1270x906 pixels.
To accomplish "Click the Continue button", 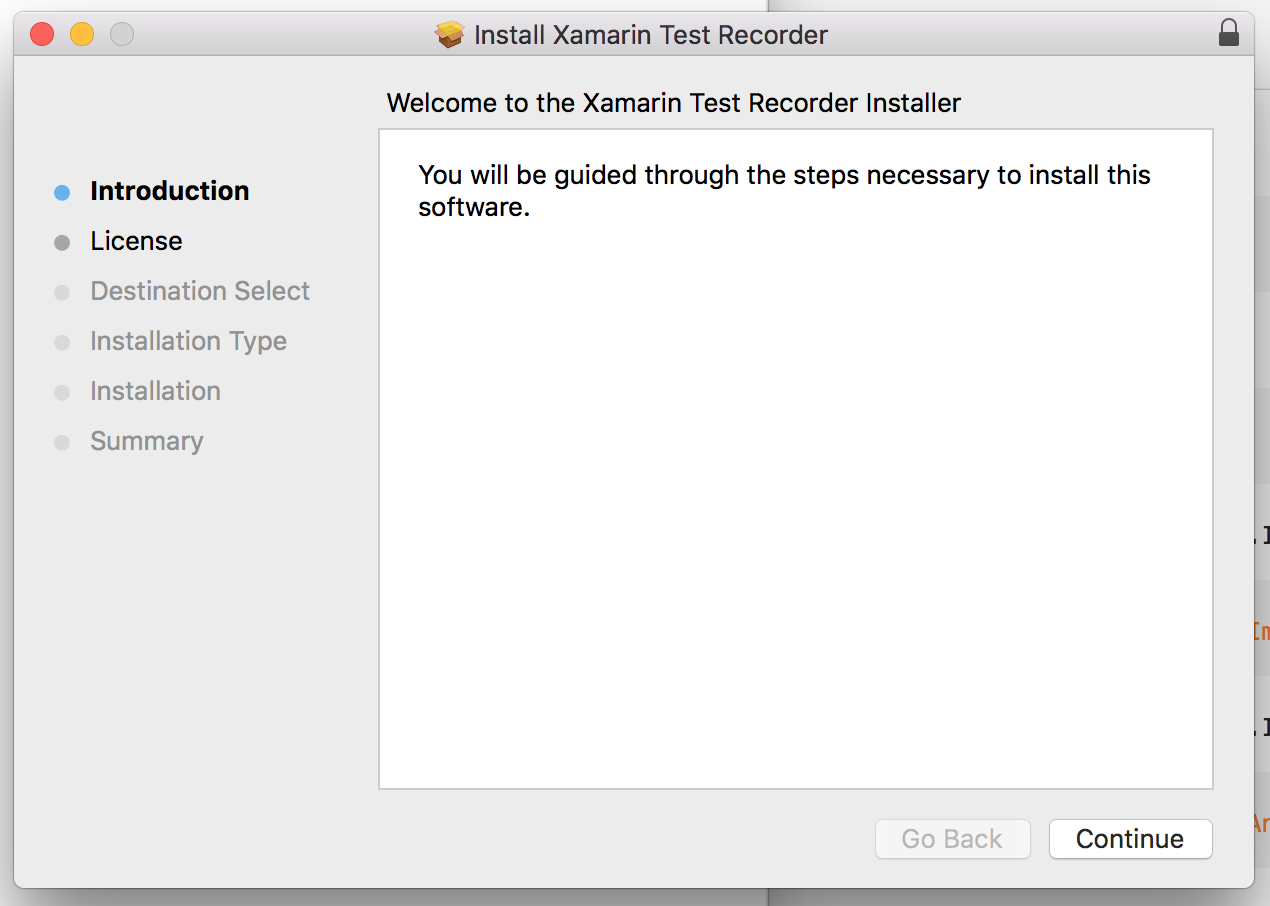I will tap(1130, 839).
